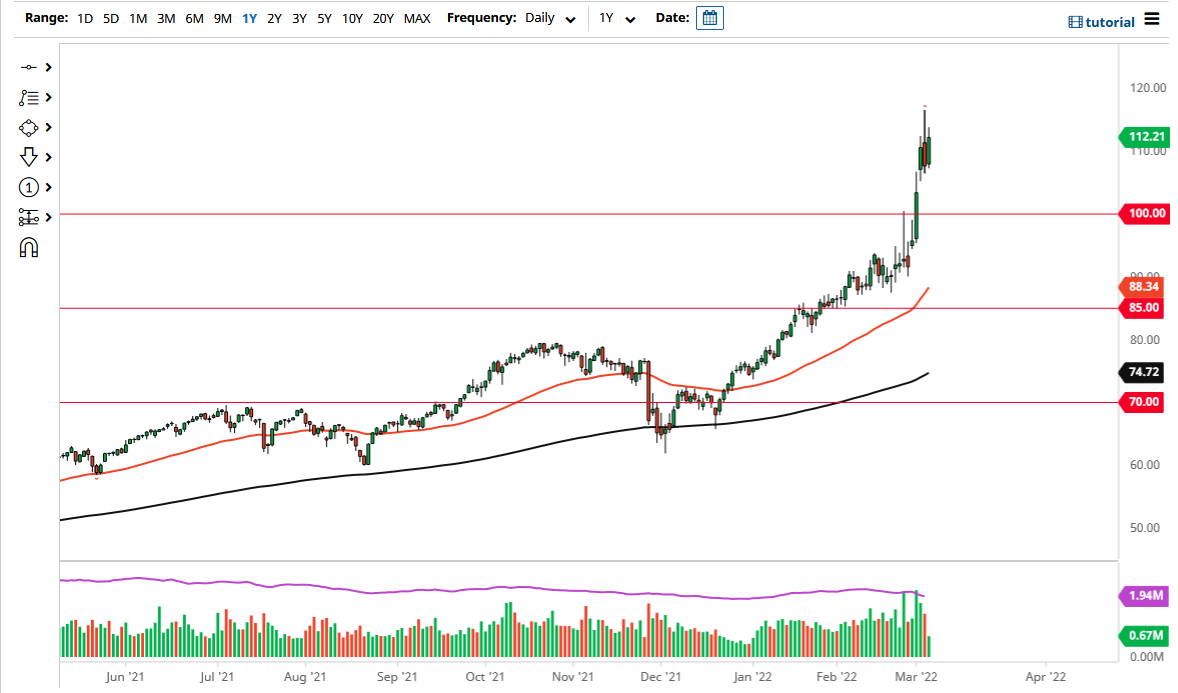
Task: Open the calendar date picker
Action: tap(710, 17)
